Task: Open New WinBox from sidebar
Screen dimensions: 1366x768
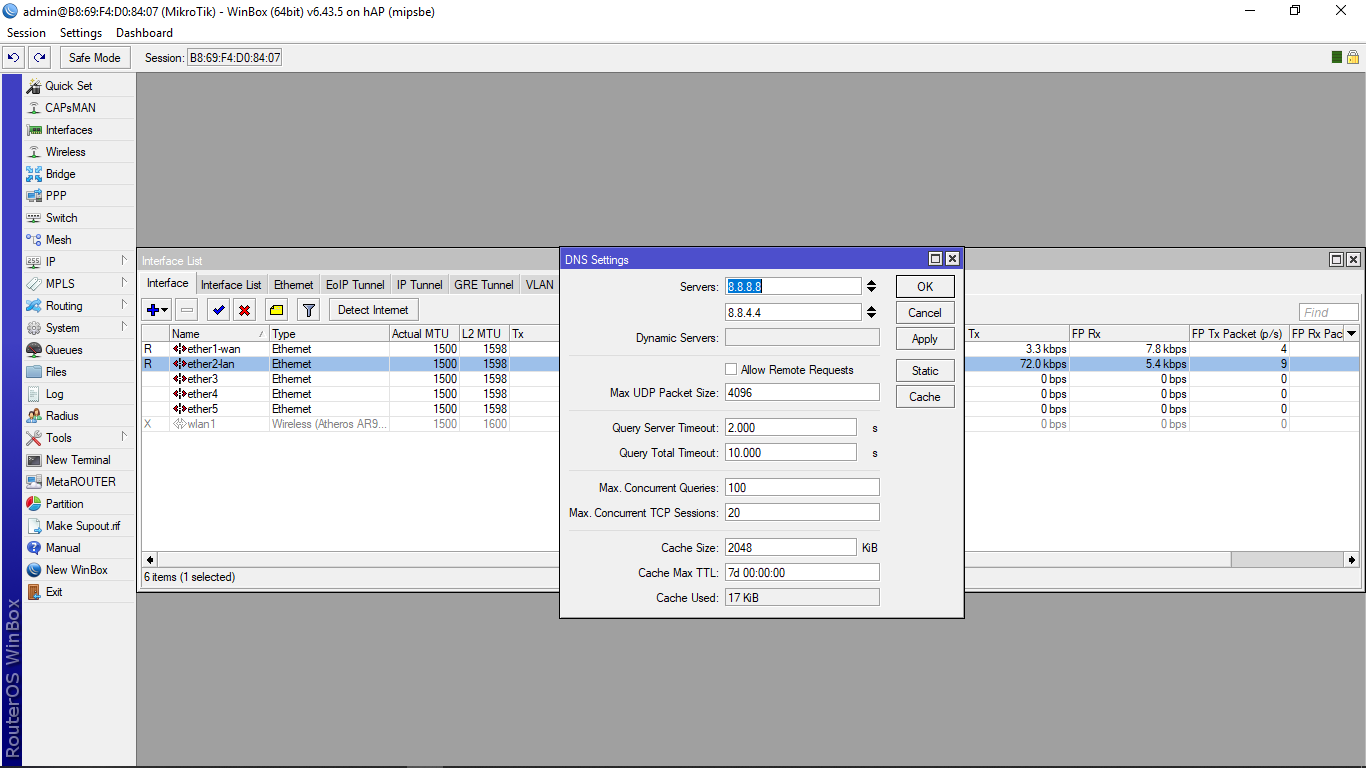Action: tap(79, 570)
